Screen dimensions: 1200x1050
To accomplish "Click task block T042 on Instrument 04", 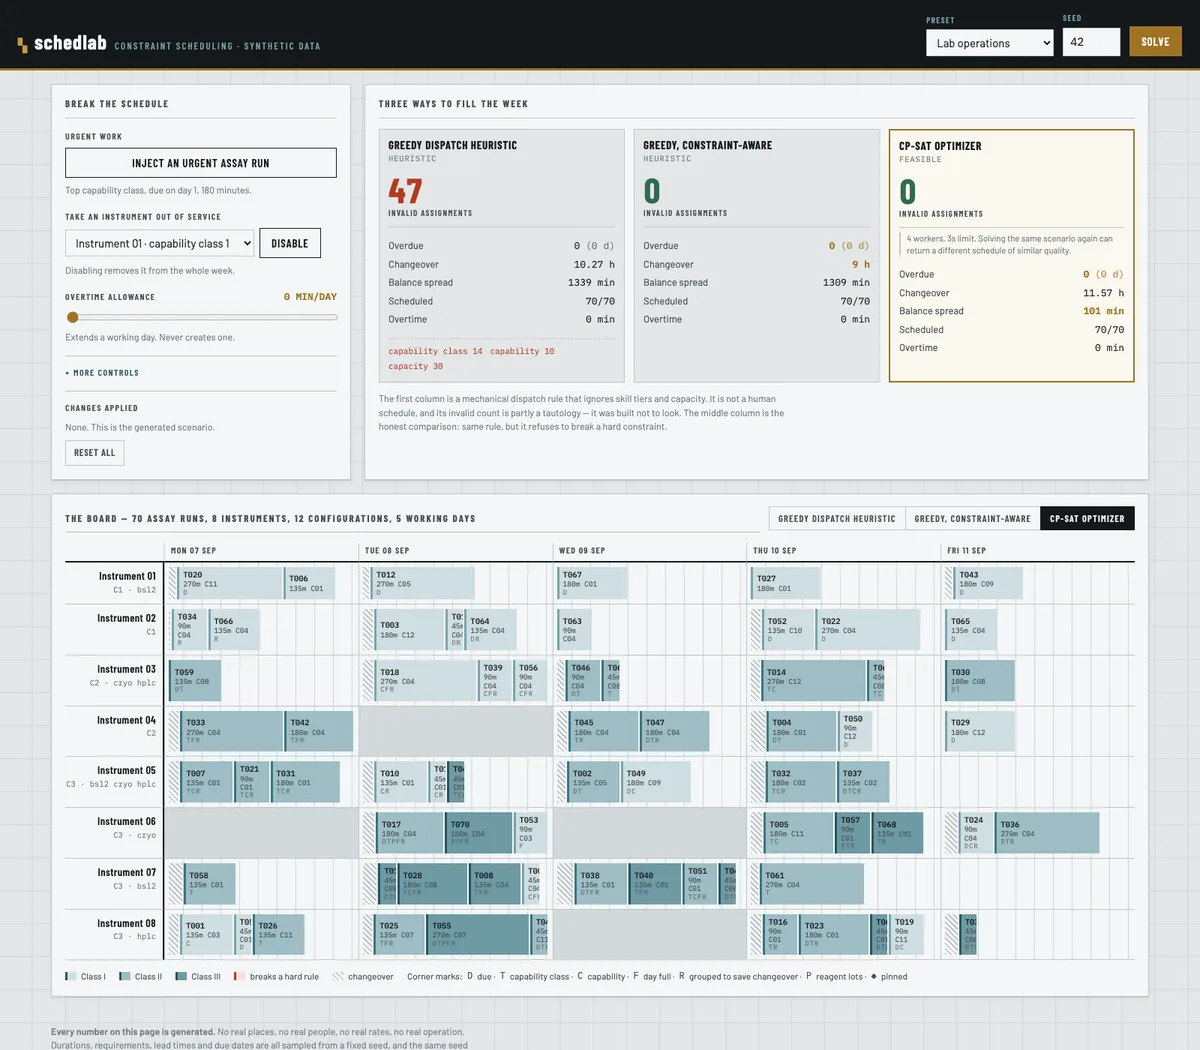I will (320, 731).
